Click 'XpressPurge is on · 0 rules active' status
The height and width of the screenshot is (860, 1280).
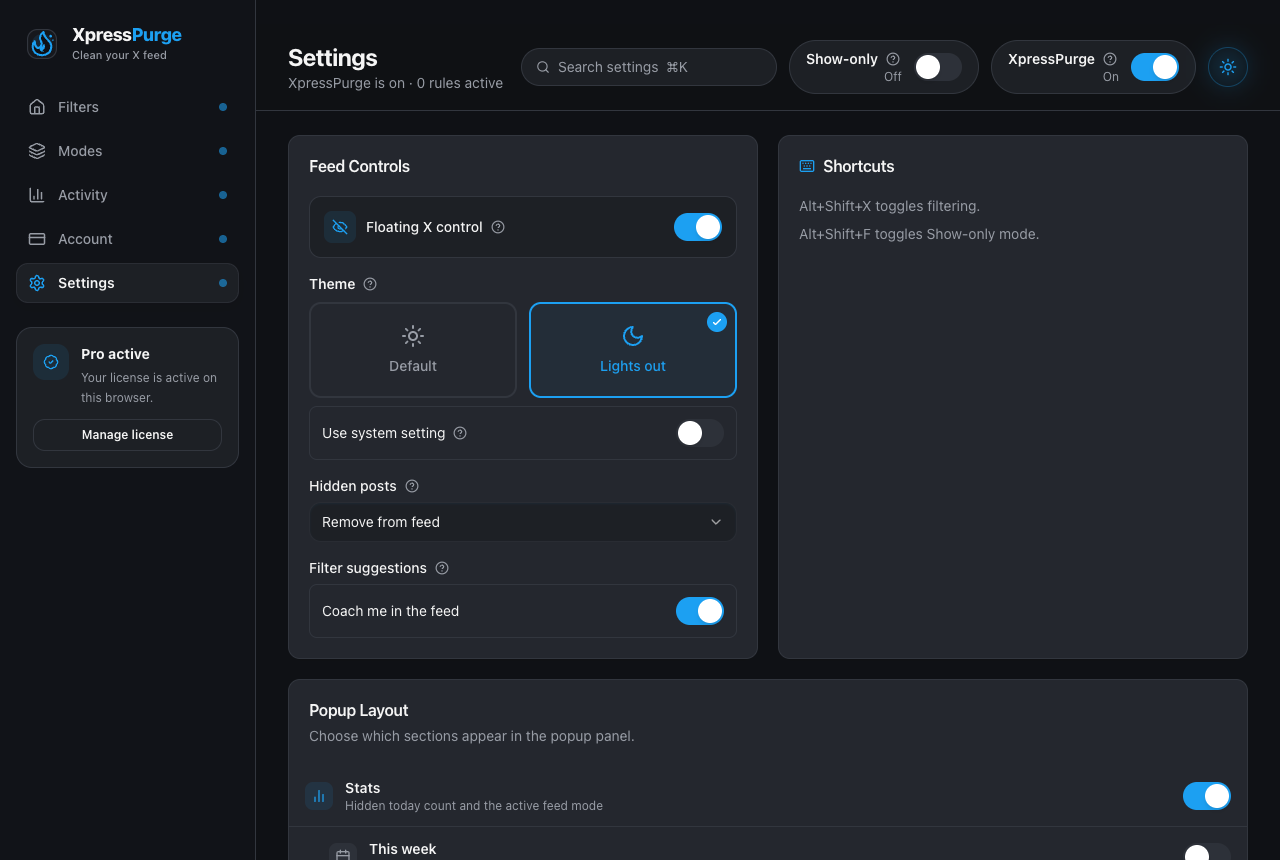pos(395,83)
